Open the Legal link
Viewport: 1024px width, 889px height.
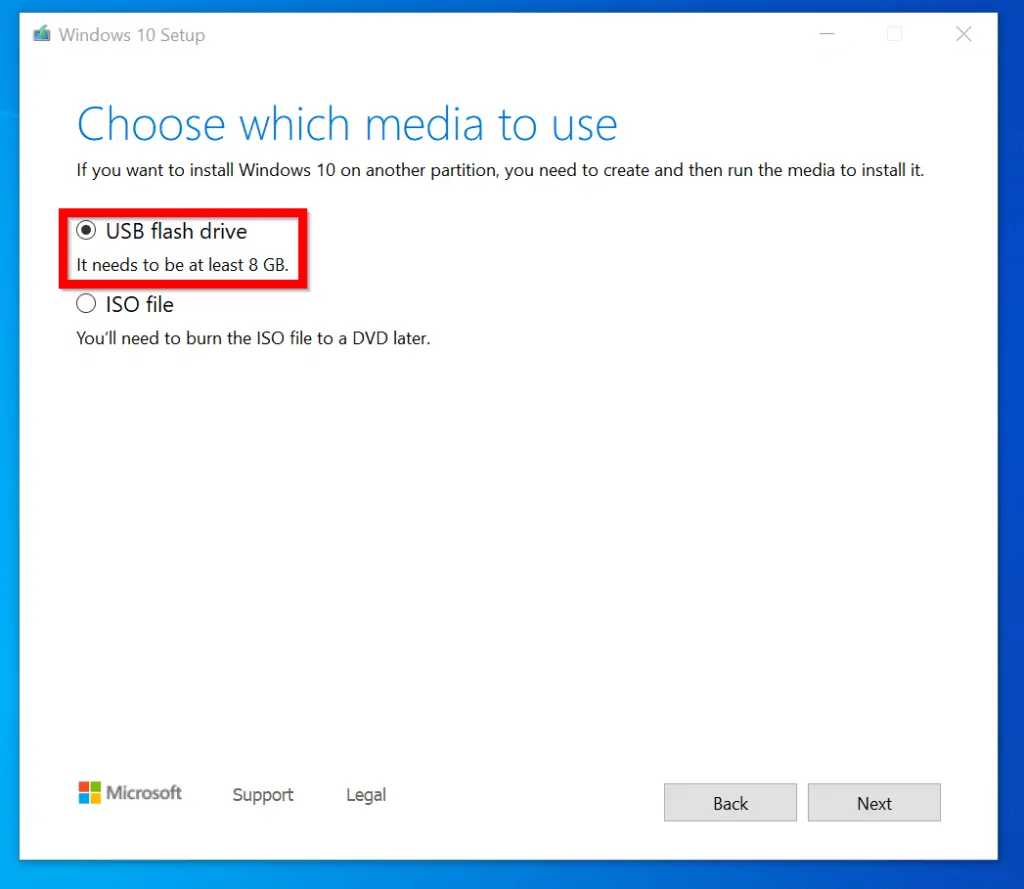pyautogui.click(x=366, y=795)
